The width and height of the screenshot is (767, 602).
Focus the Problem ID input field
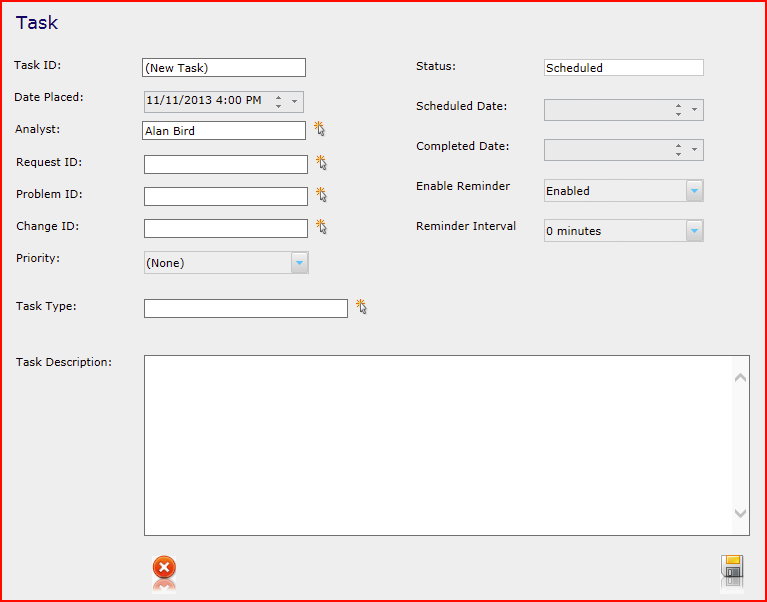click(226, 196)
